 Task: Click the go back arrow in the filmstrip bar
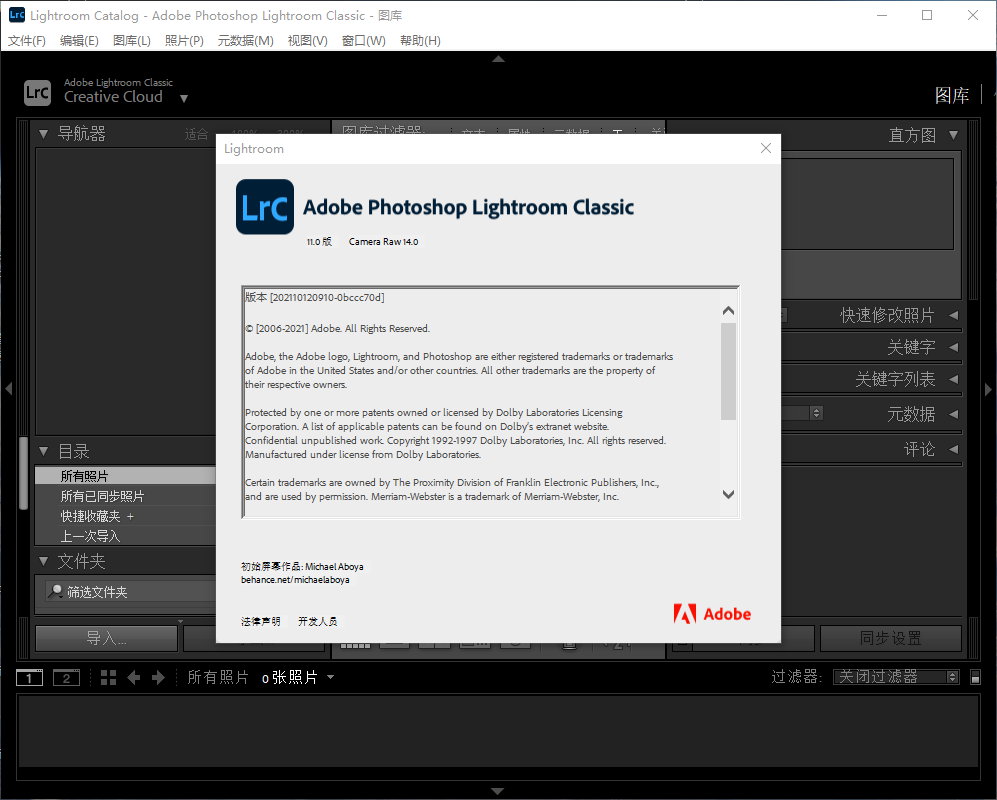[134, 678]
